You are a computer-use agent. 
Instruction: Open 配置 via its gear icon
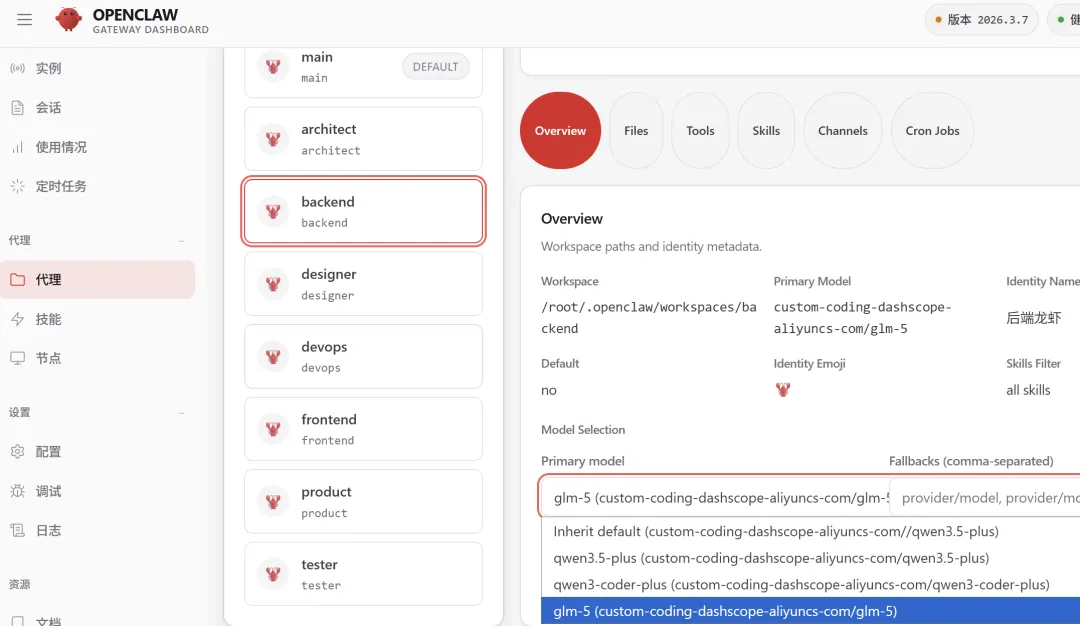coord(17,452)
